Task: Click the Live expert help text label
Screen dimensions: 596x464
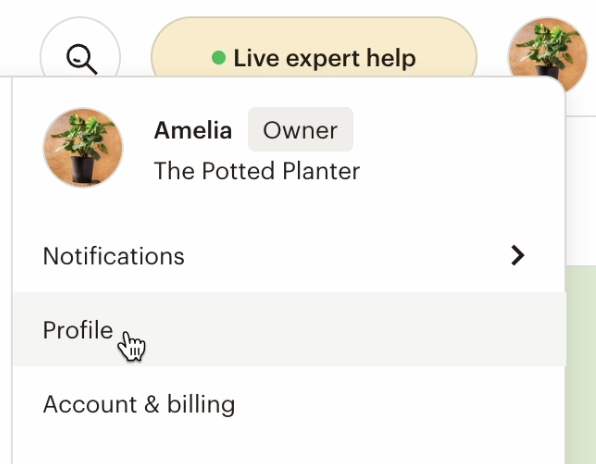Action: (325, 59)
